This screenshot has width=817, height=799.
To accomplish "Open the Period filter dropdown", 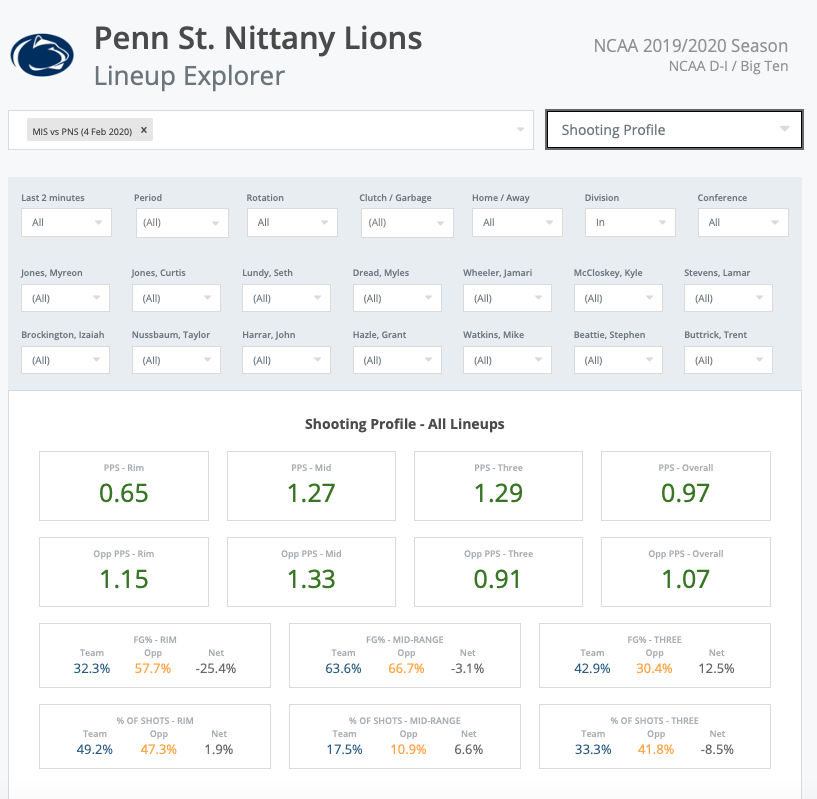I will pyautogui.click(x=182, y=223).
